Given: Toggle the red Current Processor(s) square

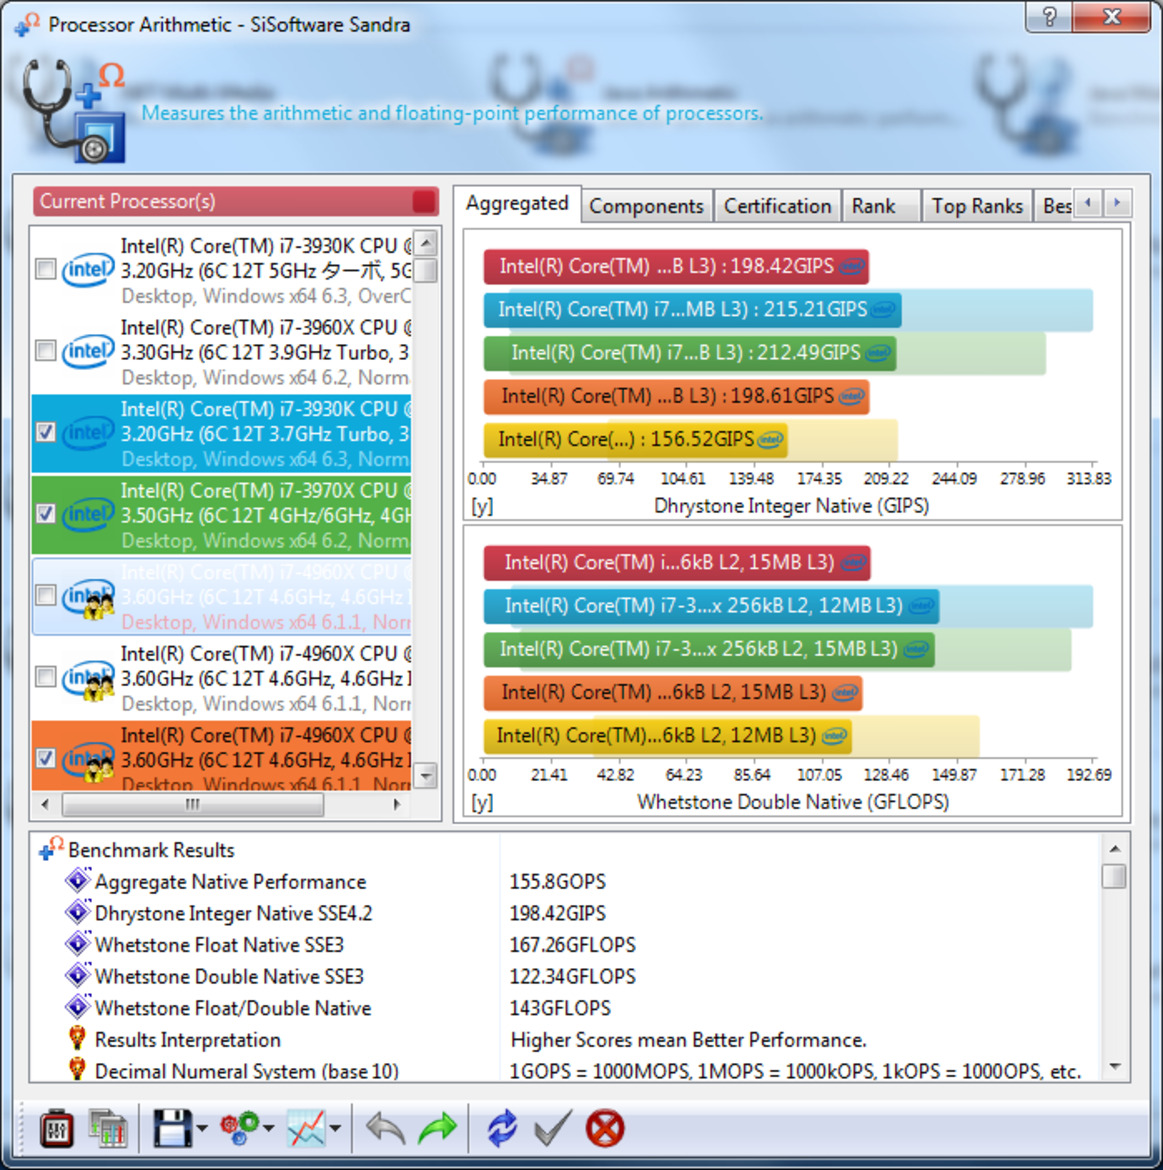Looking at the screenshot, I should point(424,201).
